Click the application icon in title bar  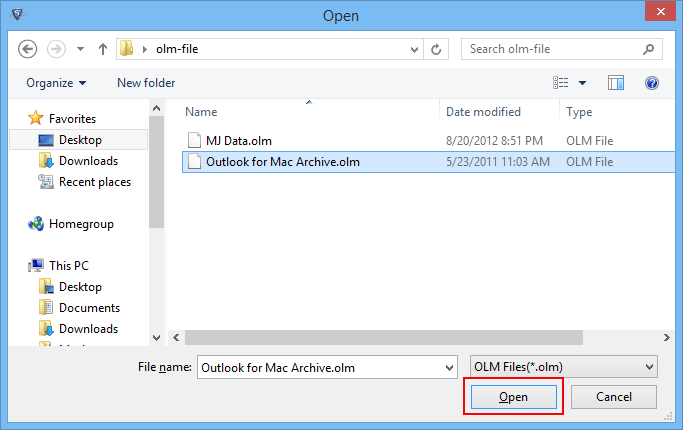tap(18, 14)
